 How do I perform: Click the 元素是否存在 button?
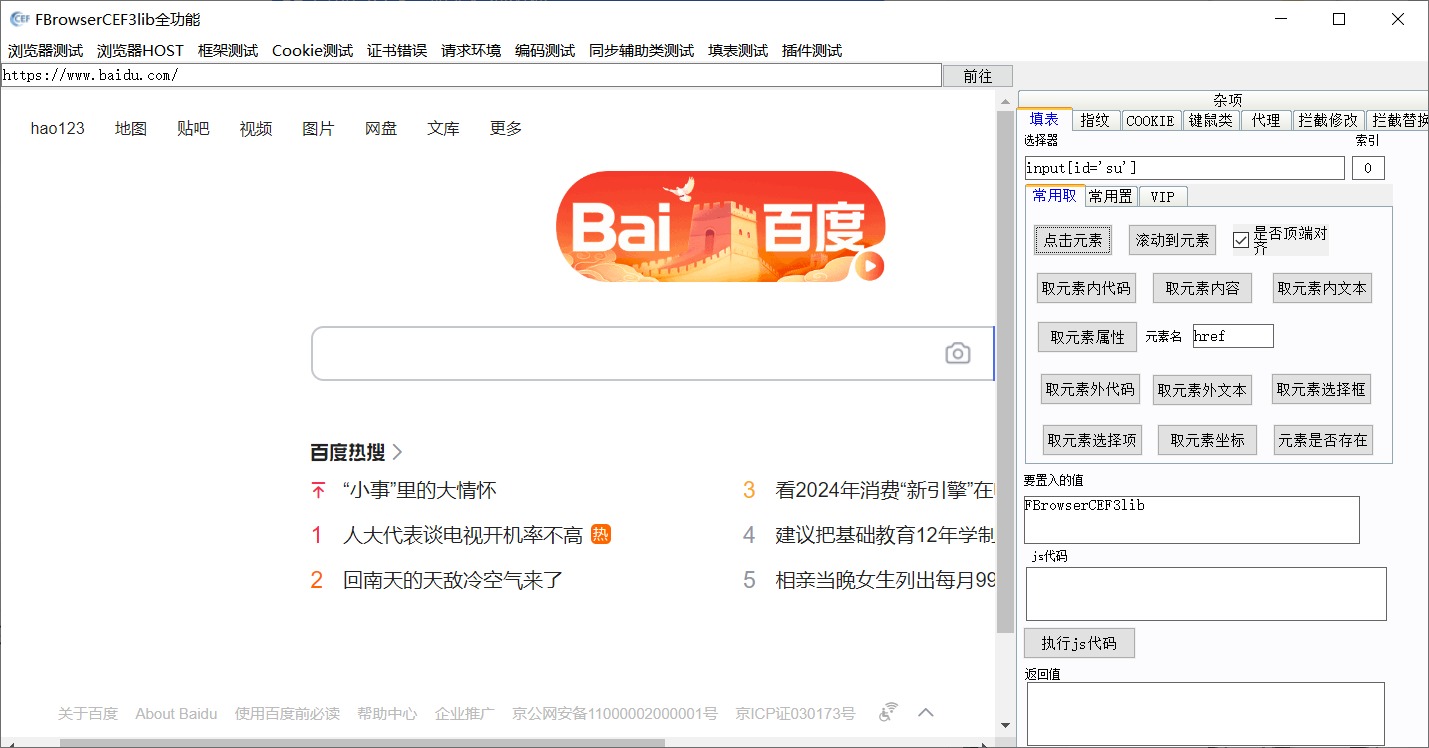pos(1323,440)
